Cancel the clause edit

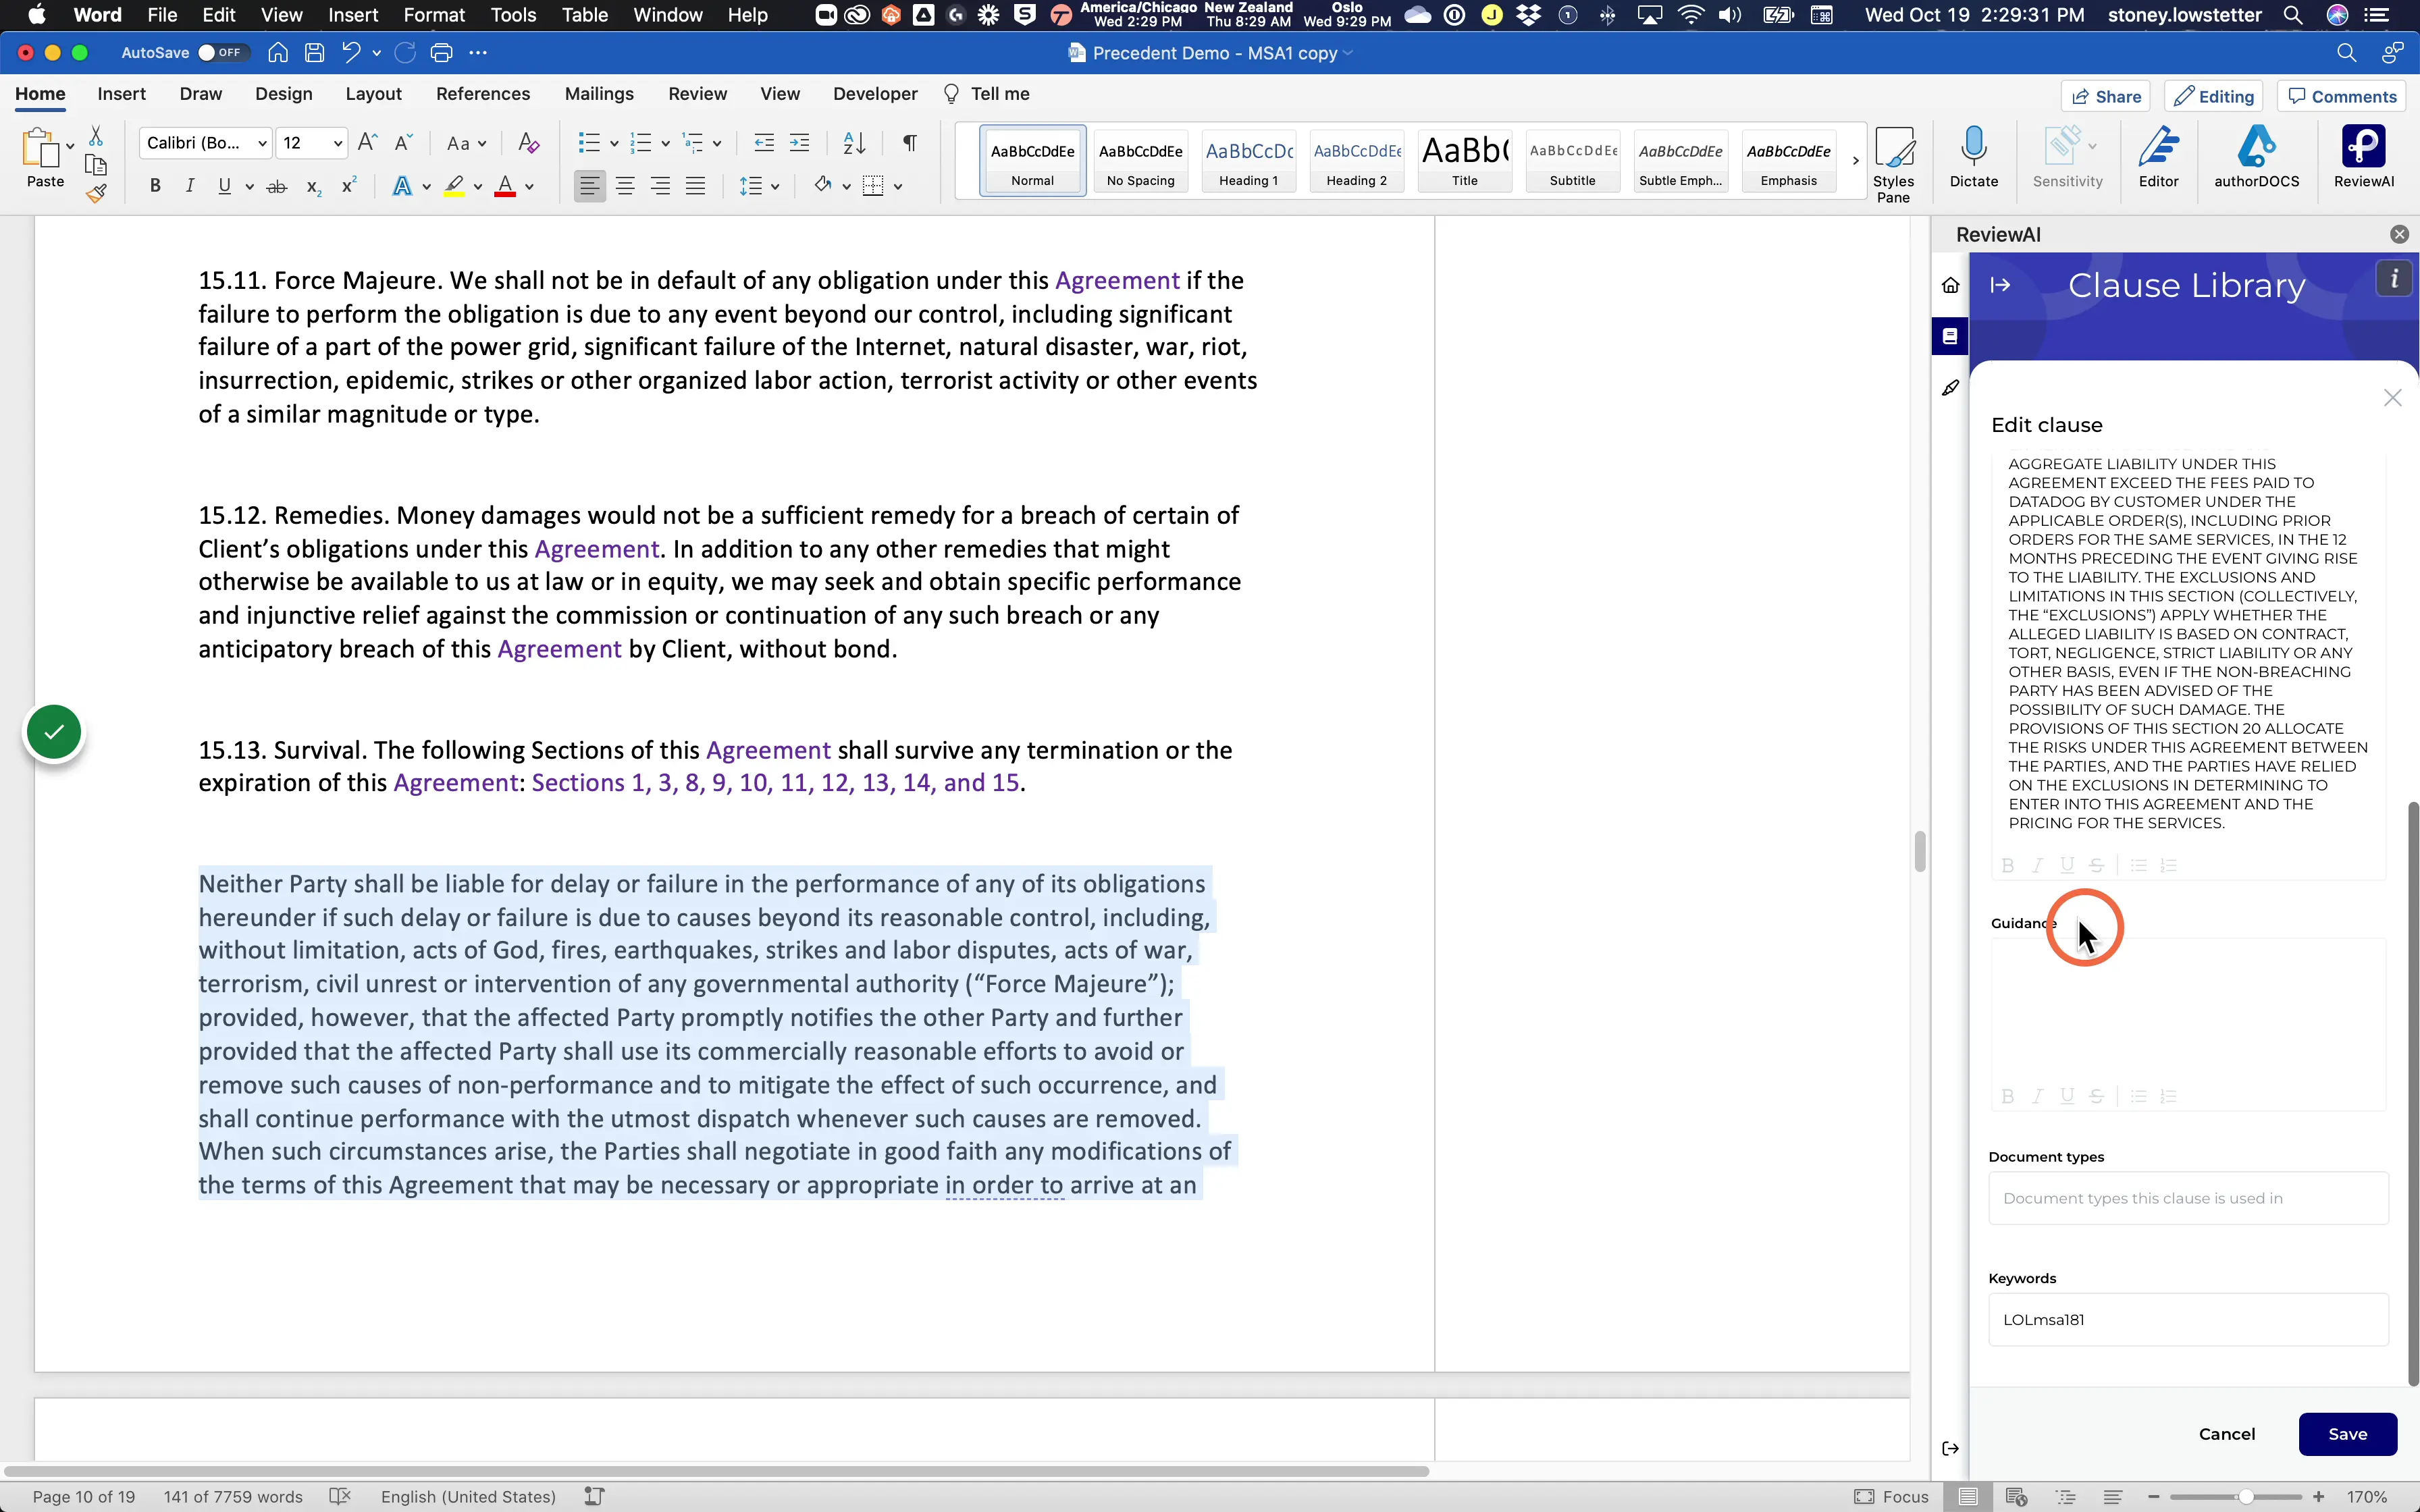pos(2227,1434)
